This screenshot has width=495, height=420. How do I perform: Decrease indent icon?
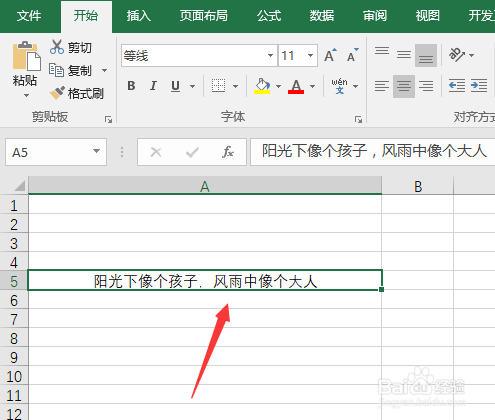tap(457, 86)
